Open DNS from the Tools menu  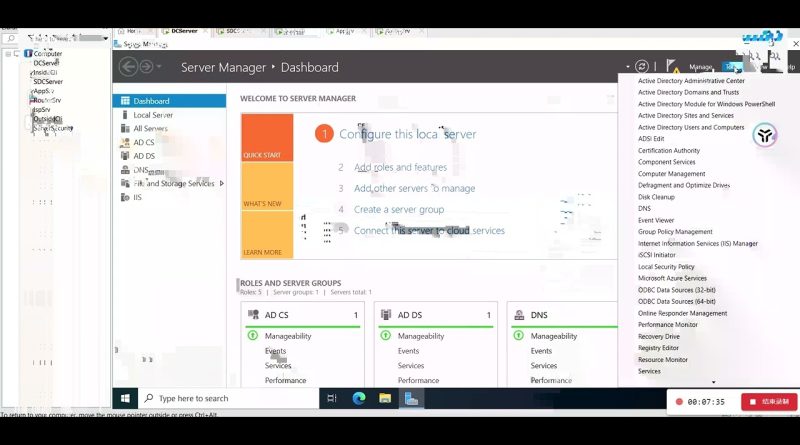[644, 209]
